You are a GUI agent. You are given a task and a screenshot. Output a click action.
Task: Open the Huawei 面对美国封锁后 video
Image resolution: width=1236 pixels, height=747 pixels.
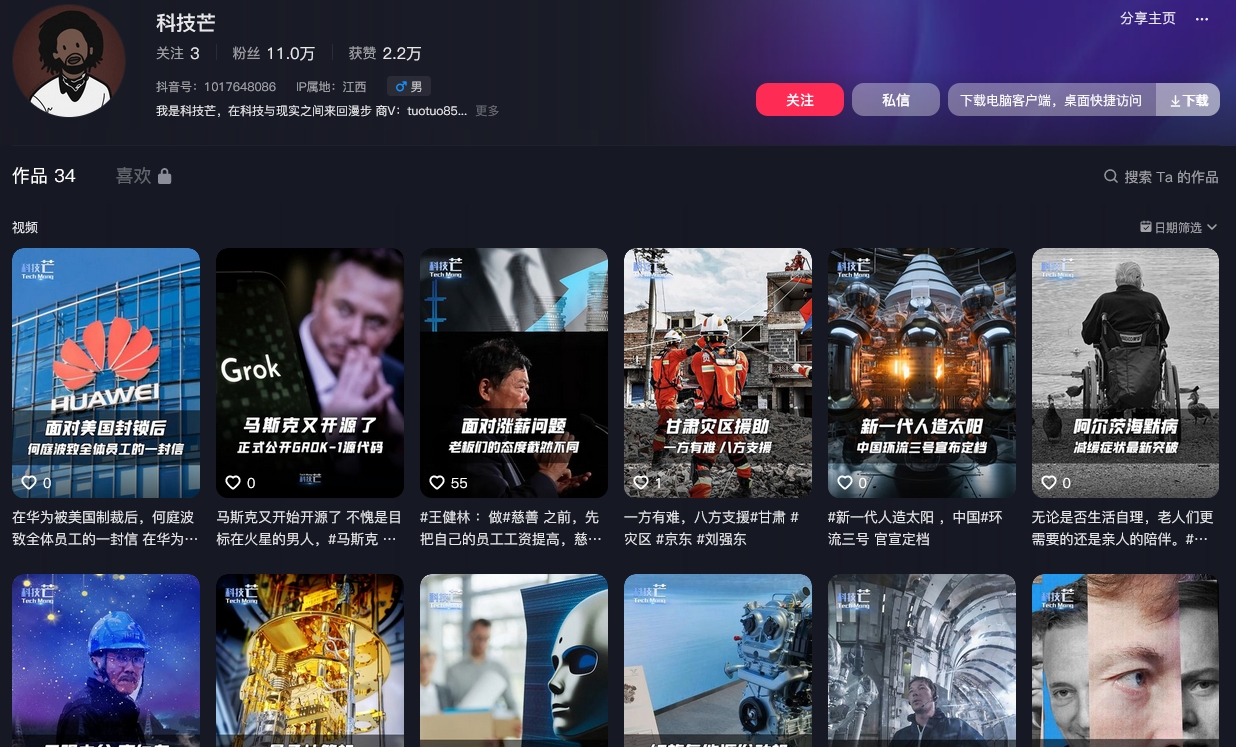point(106,373)
